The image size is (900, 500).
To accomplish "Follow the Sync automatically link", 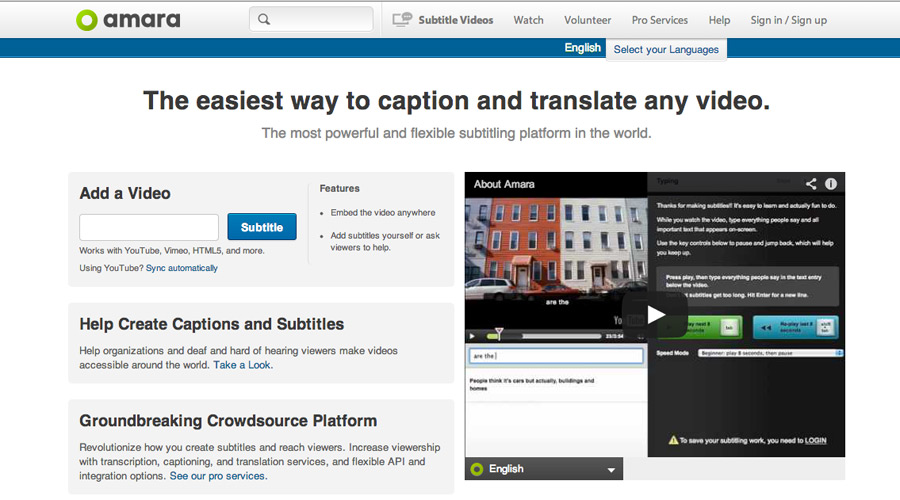I will click(181, 268).
